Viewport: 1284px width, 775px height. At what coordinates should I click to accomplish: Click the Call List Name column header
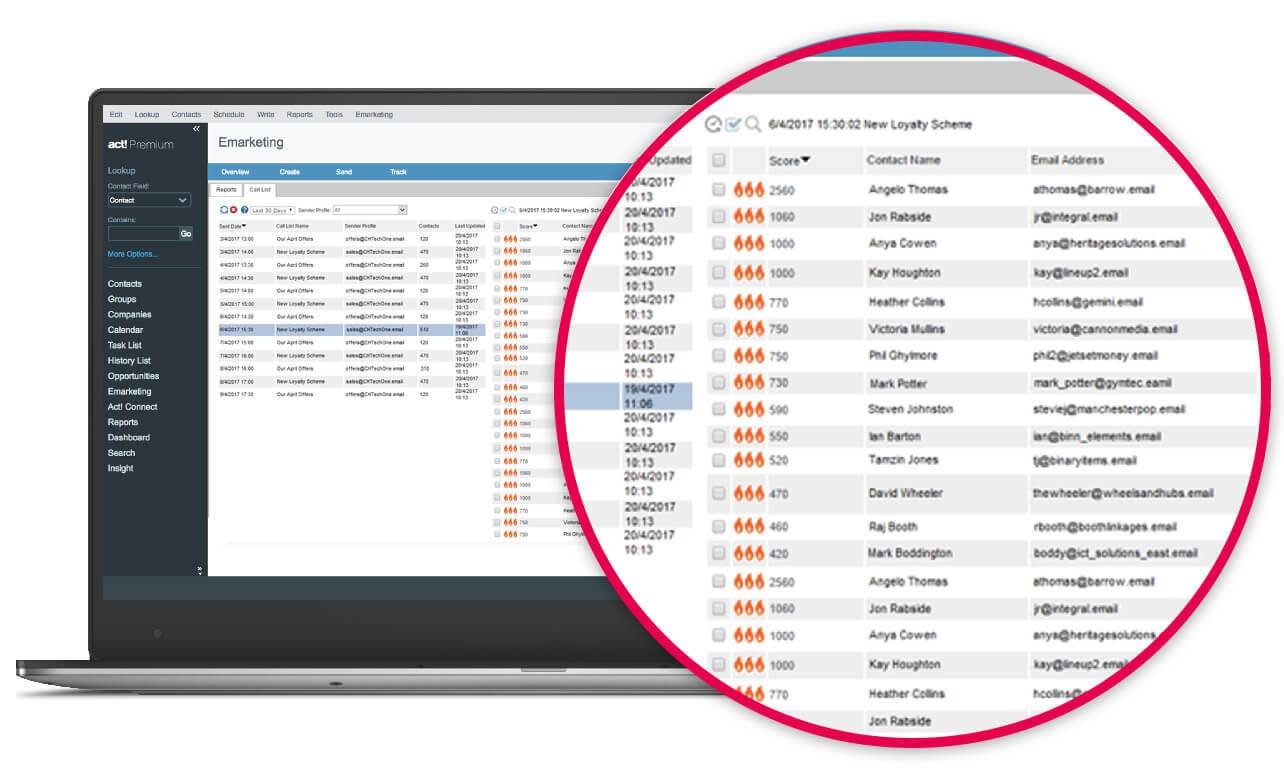coord(293,226)
